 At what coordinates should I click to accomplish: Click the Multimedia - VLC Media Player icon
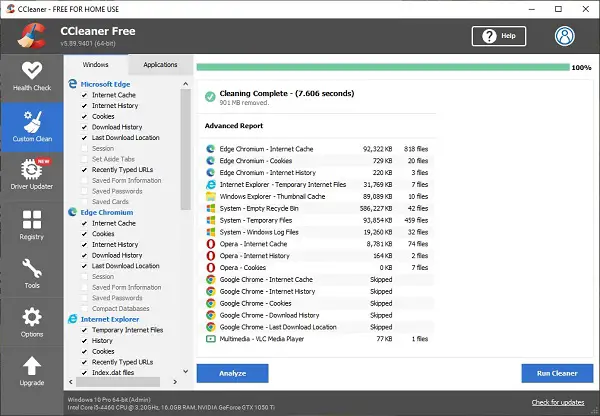[x=210, y=339]
